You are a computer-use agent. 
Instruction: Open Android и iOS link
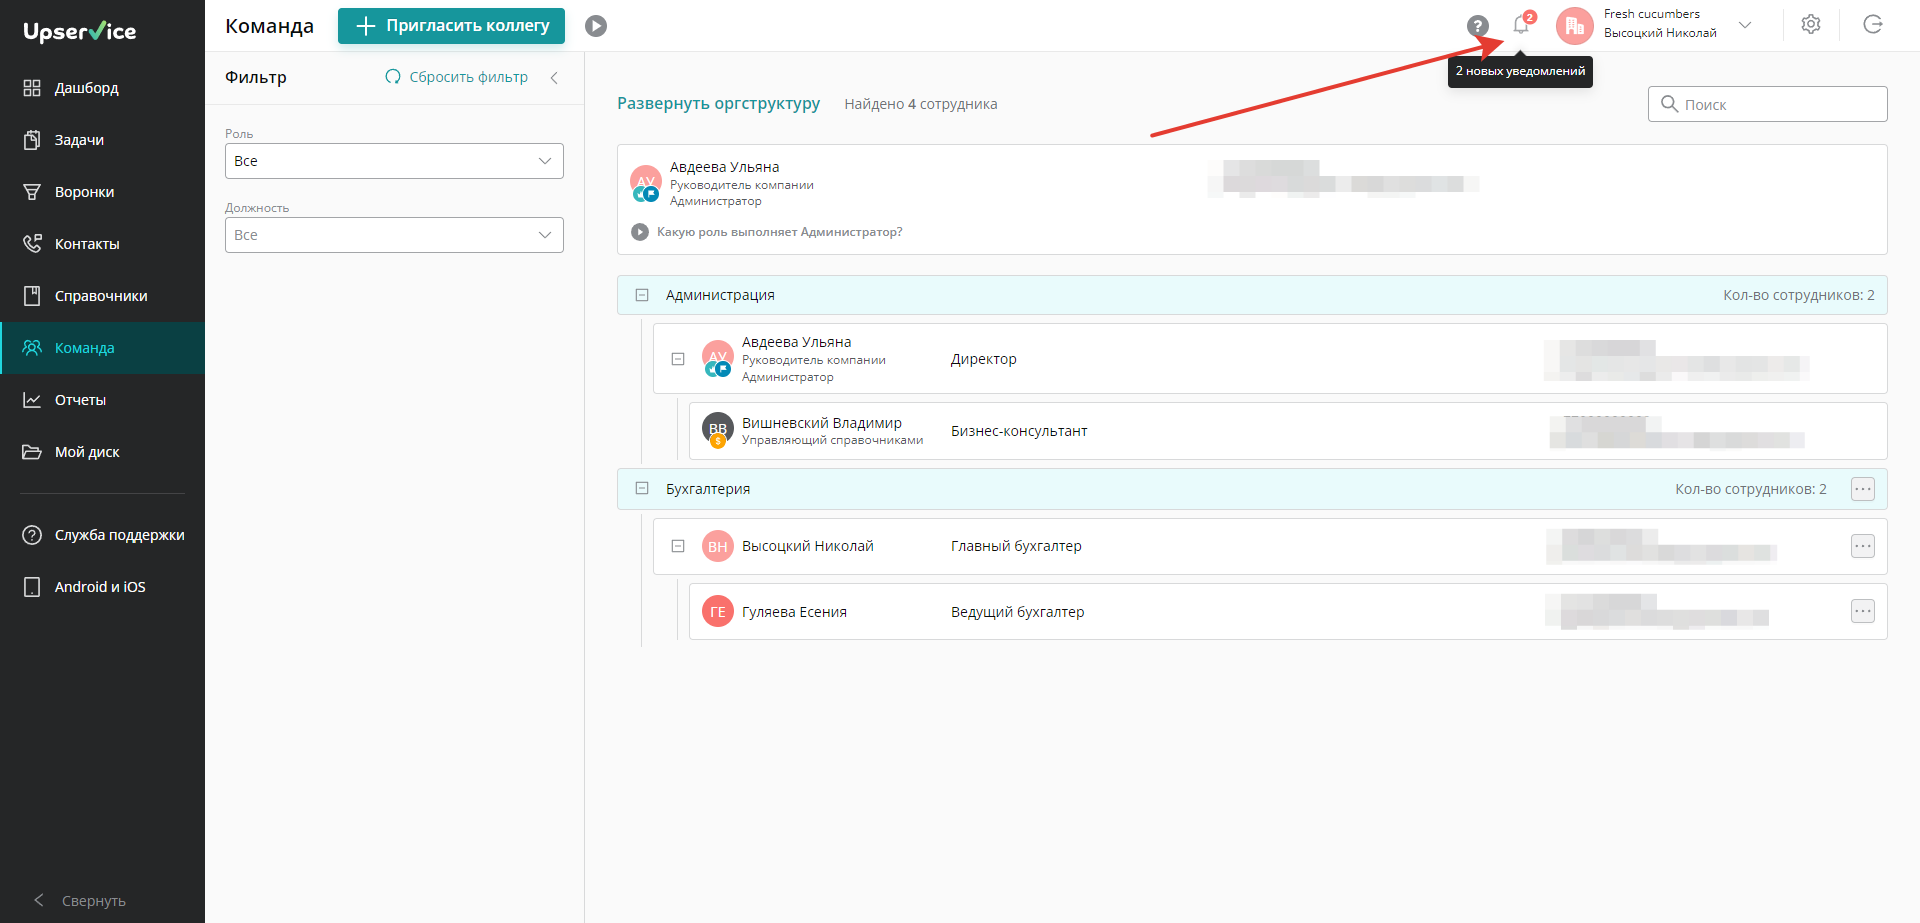pyautogui.click(x=102, y=587)
